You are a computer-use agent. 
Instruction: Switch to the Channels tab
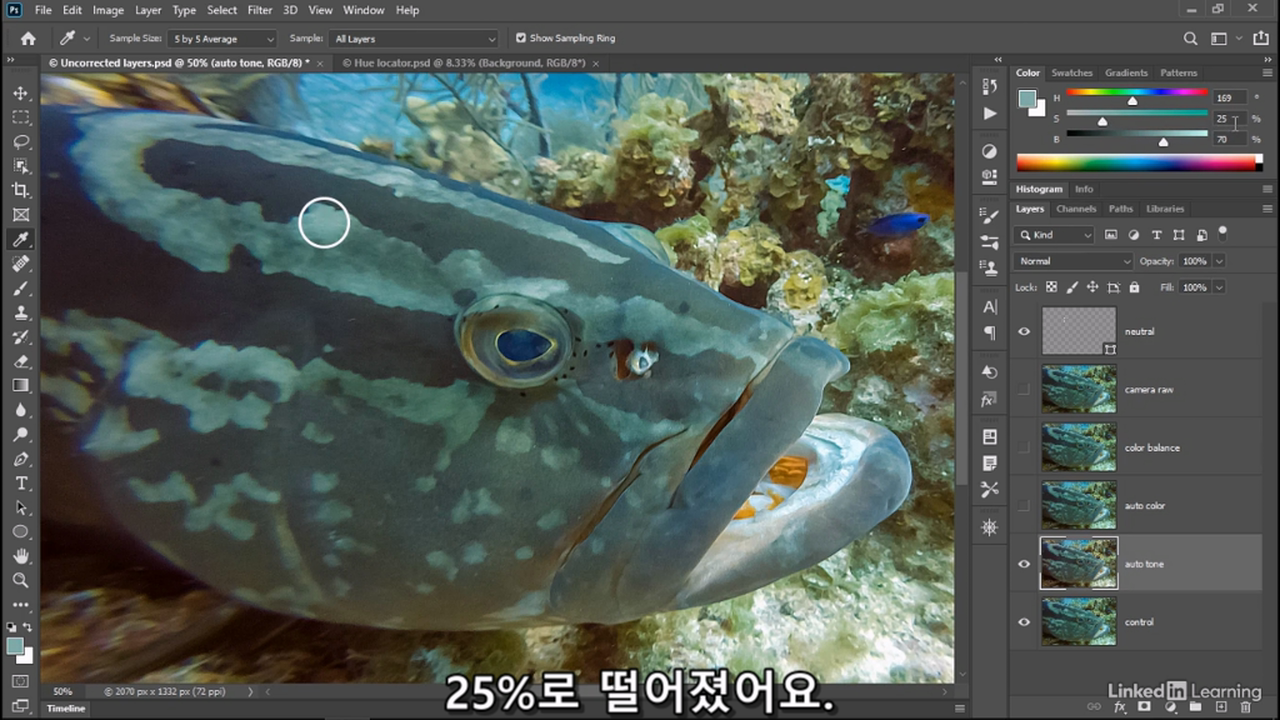coord(1076,209)
